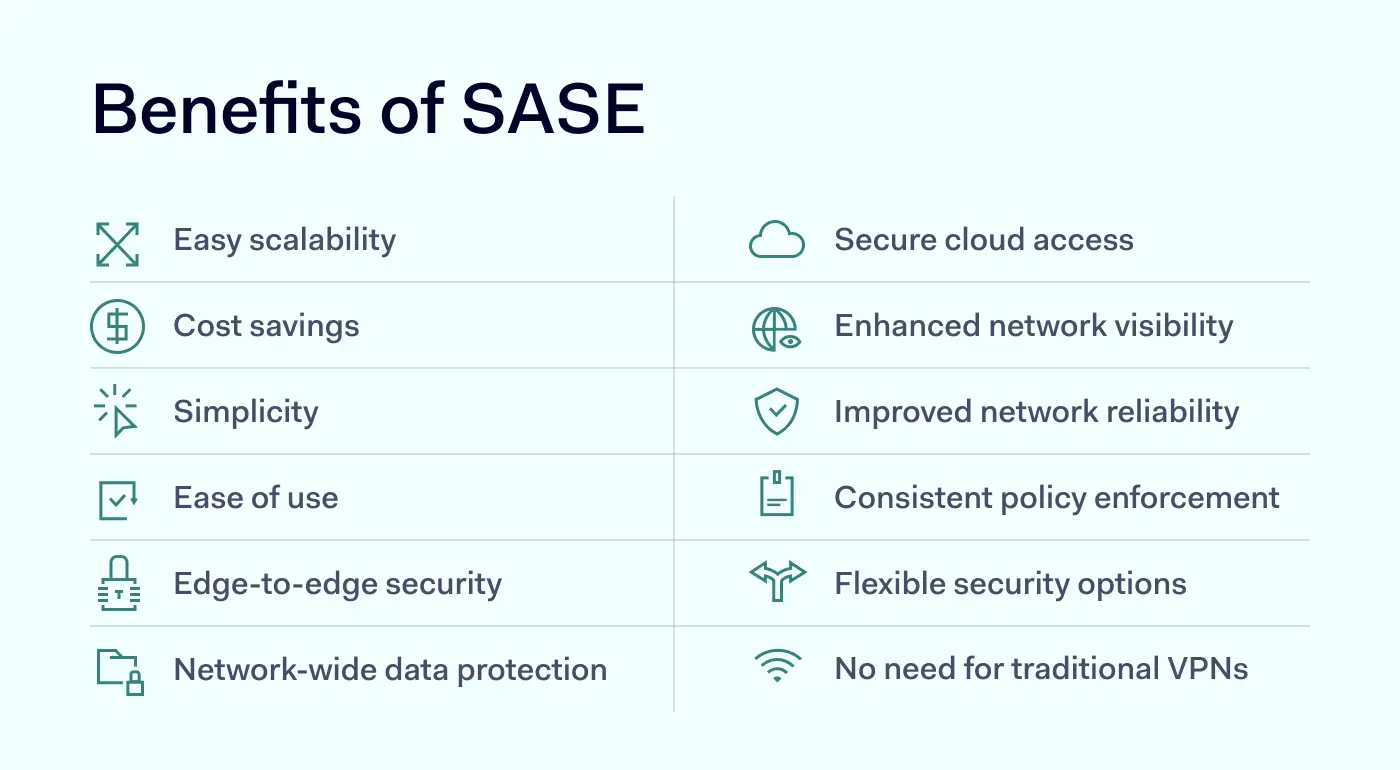Click the Secure cloud access label
Screen dimensions: 1400x770
[x=984, y=240]
